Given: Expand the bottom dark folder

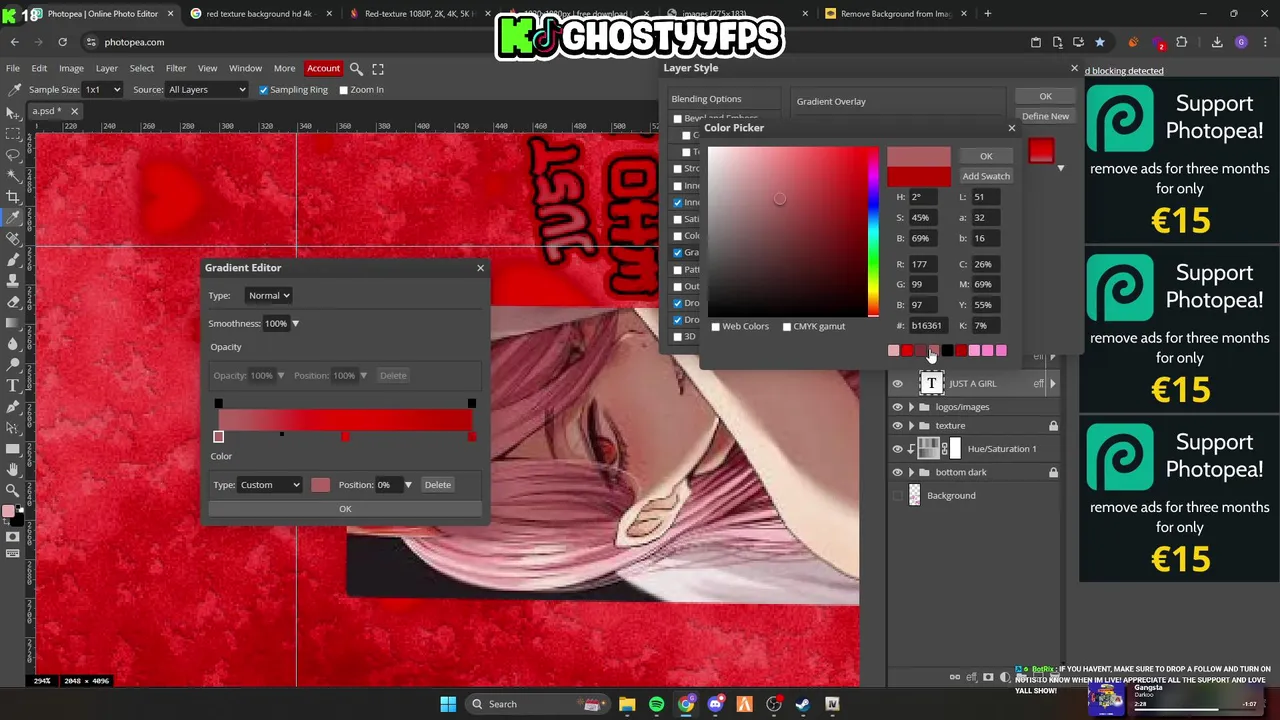Looking at the screenshot, I should [910, 472].
